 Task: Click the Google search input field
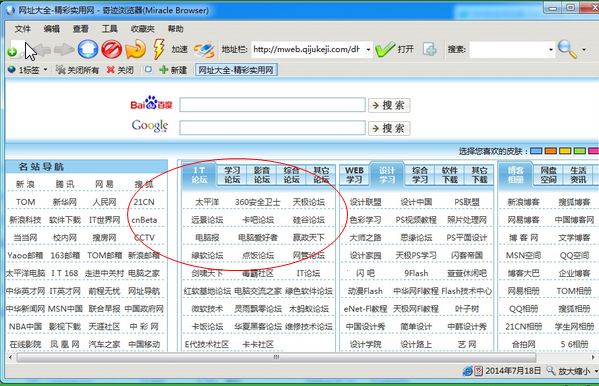(x=272, y=128)
